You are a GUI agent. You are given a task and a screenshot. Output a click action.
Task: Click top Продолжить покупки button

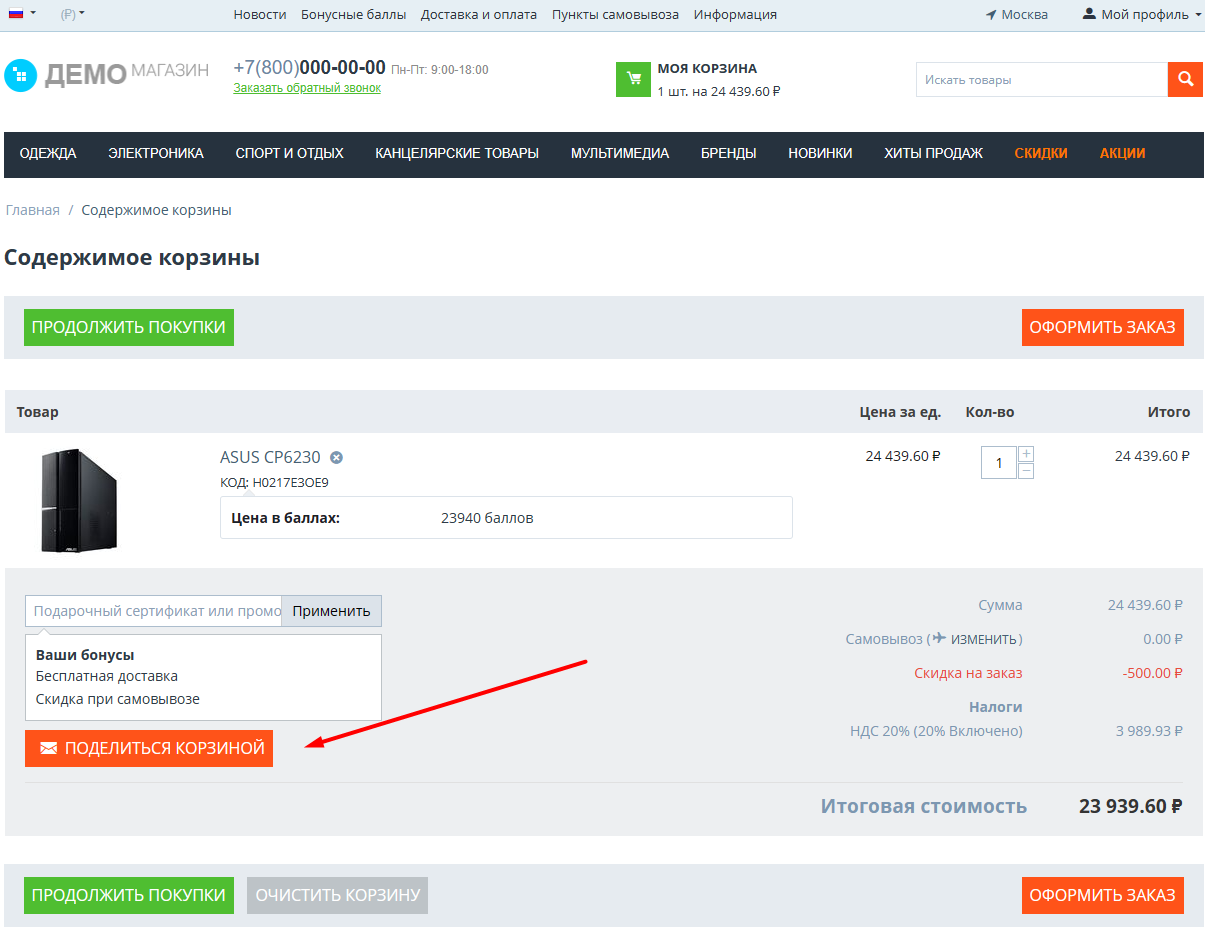click(x=129, y=327)
